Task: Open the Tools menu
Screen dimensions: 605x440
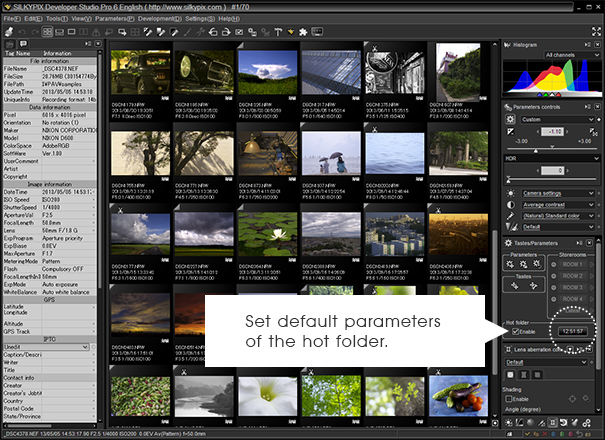Action: pyautogui.click(x=56, y=19)
